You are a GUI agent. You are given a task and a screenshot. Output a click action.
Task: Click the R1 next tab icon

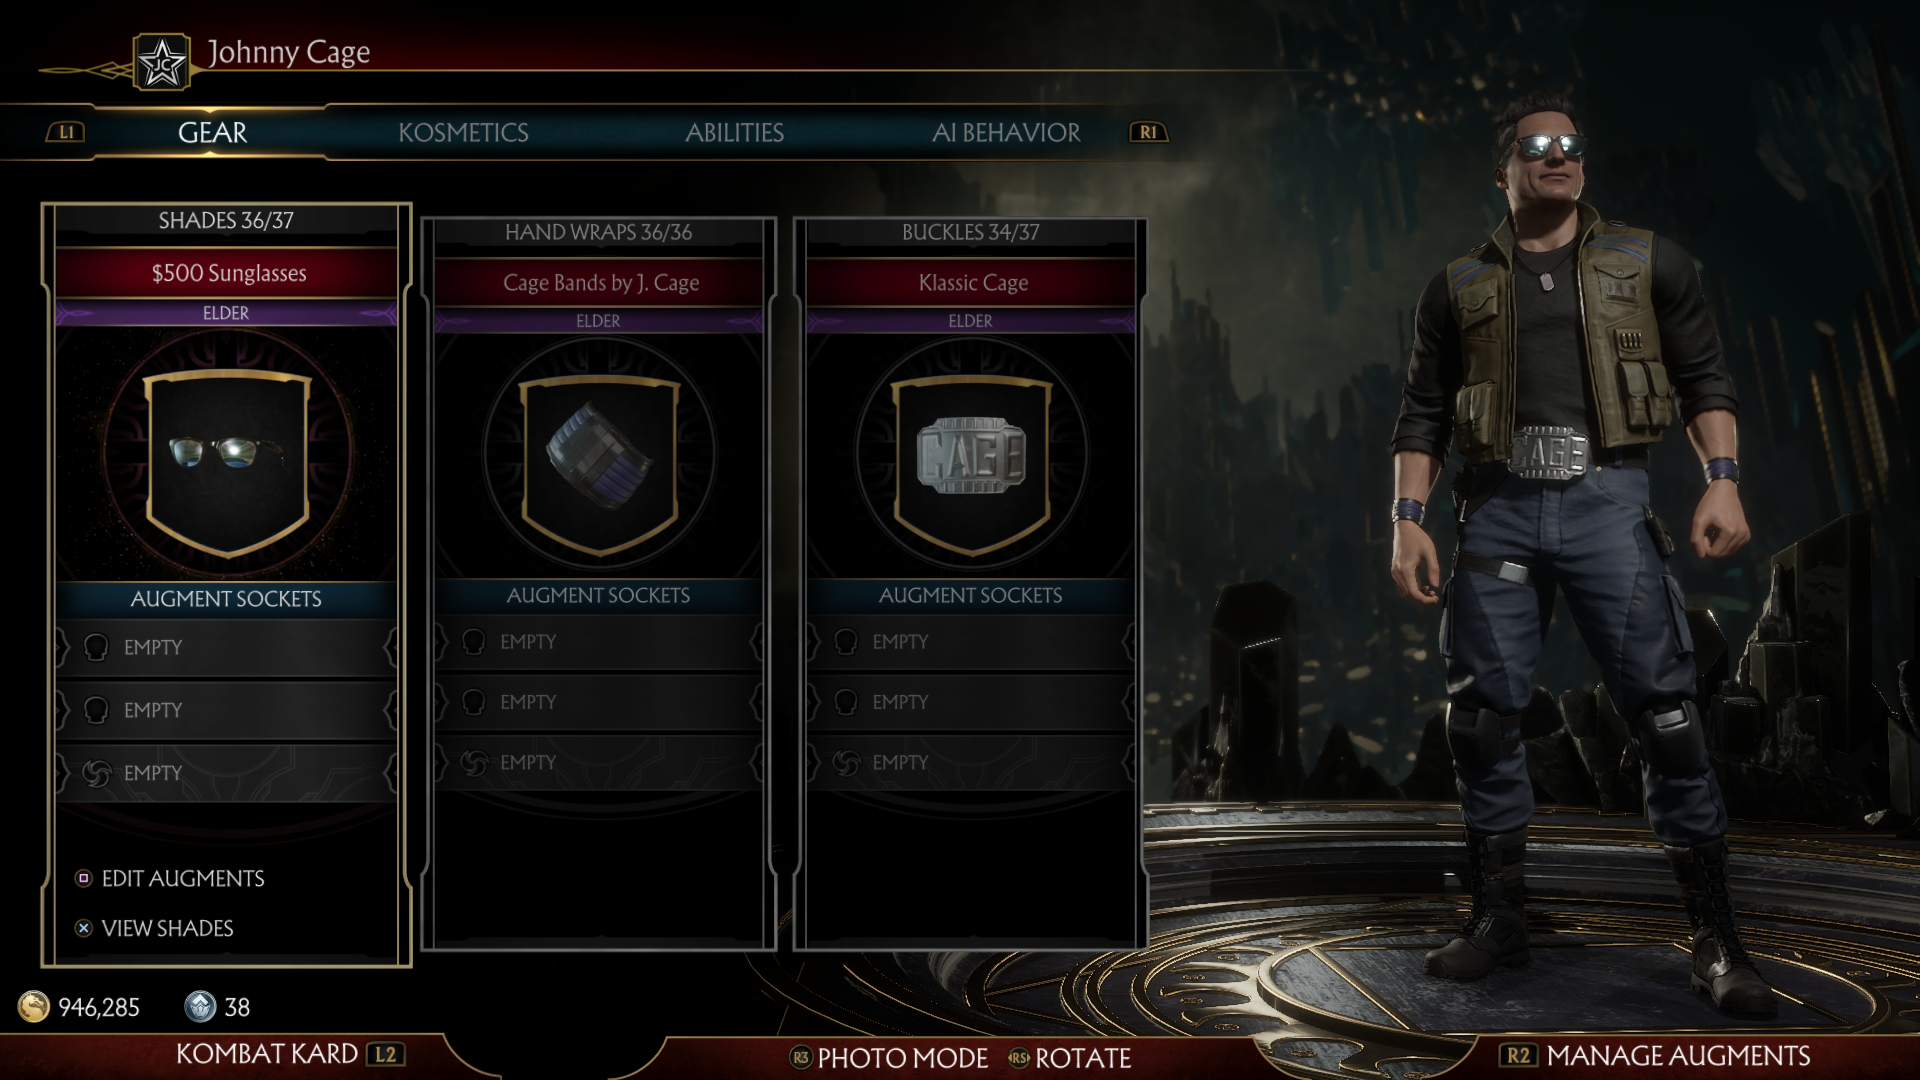pyautogui.click(x=1148, y=132)
